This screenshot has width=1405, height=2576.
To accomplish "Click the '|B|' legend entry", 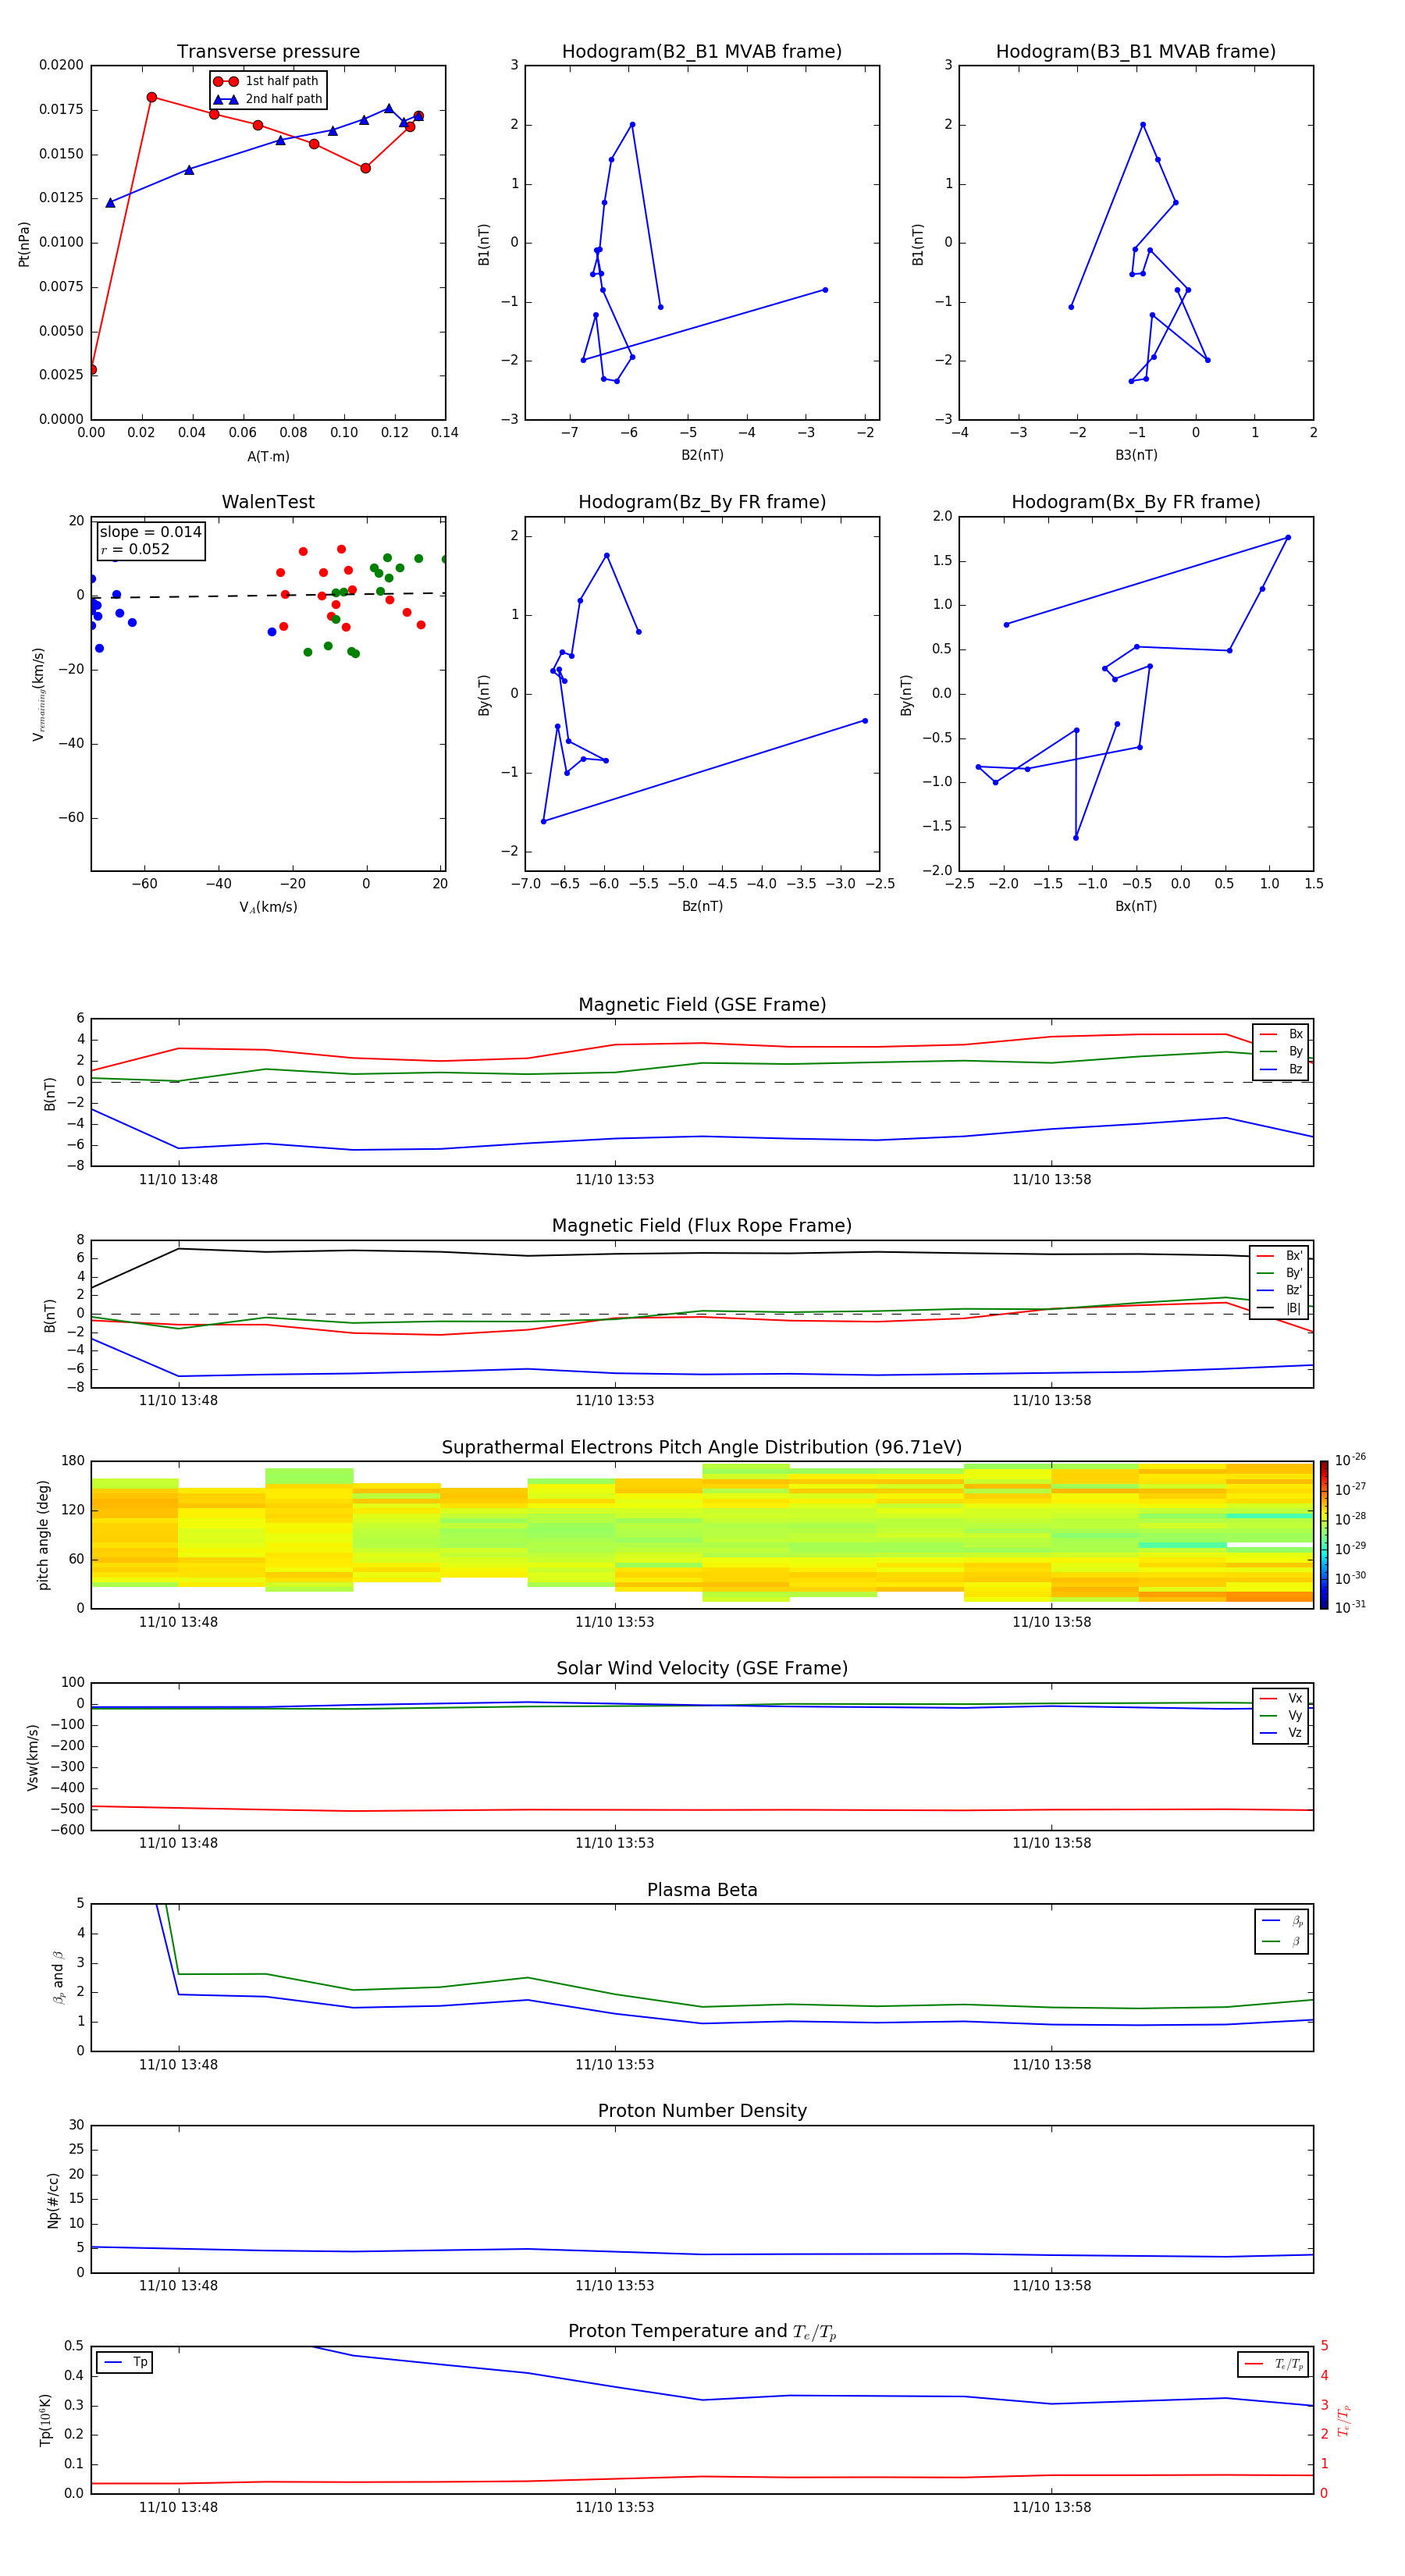I will click(x=1280, y=1308).
